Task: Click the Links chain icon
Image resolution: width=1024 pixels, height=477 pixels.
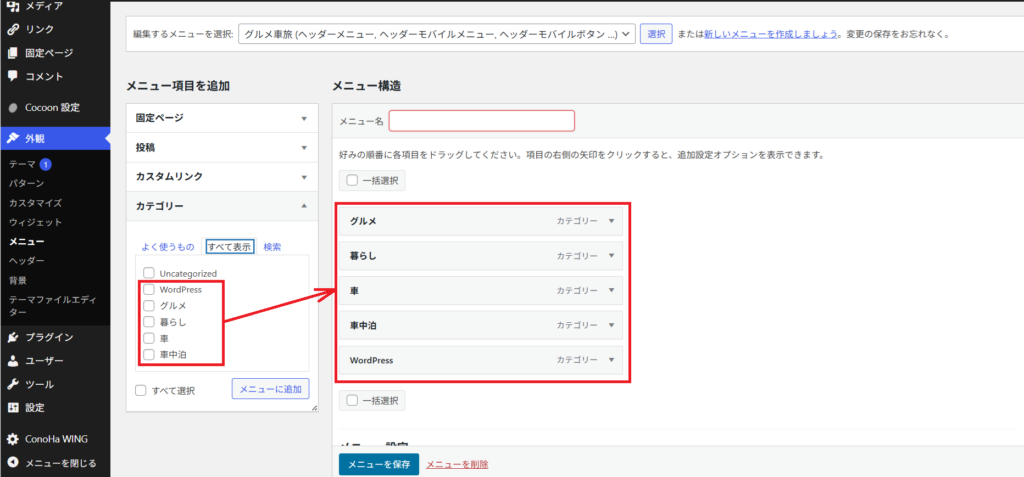Action: click(x=12, y=29)
